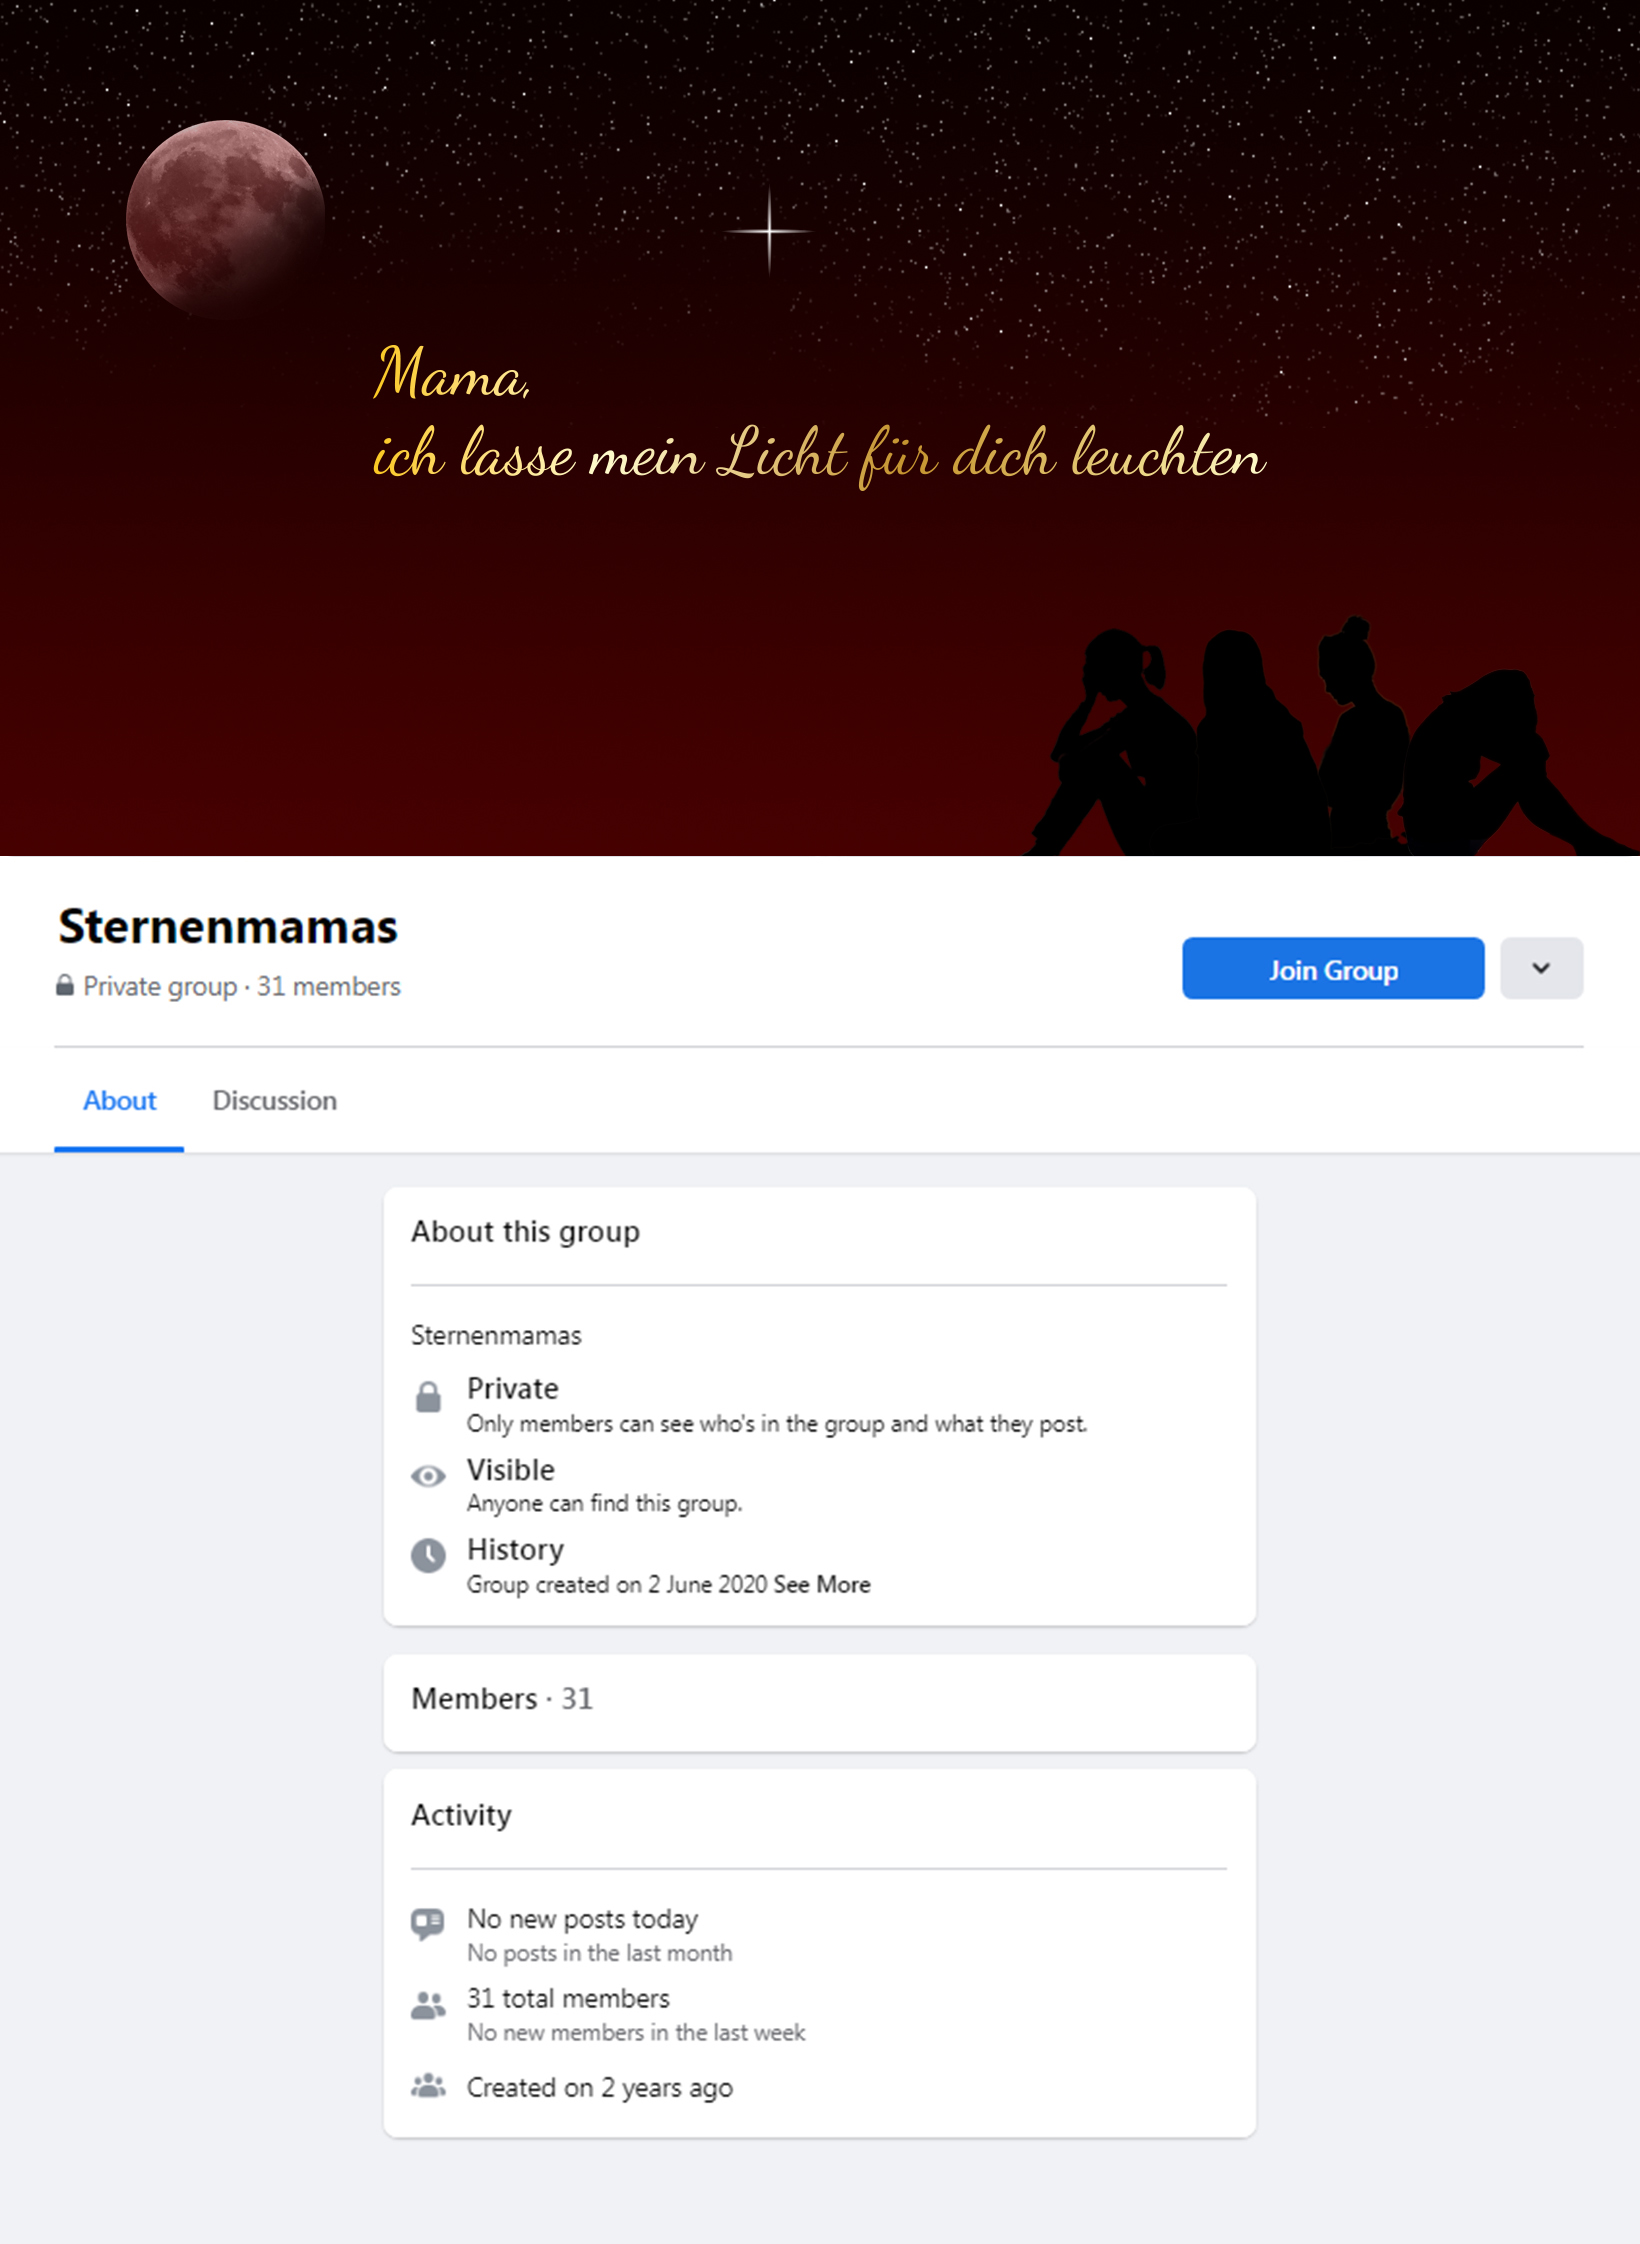Click the red moon in cover photo

[x=226, y=219]
